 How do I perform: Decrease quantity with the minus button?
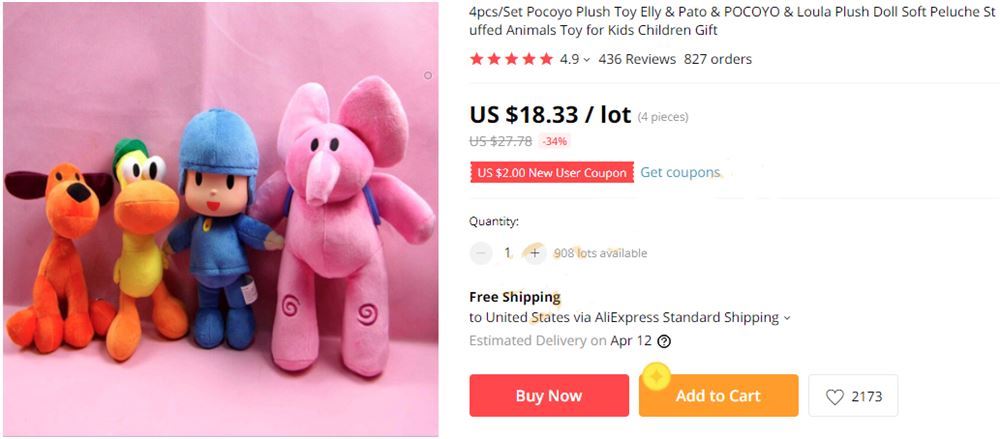coord(482,253)
